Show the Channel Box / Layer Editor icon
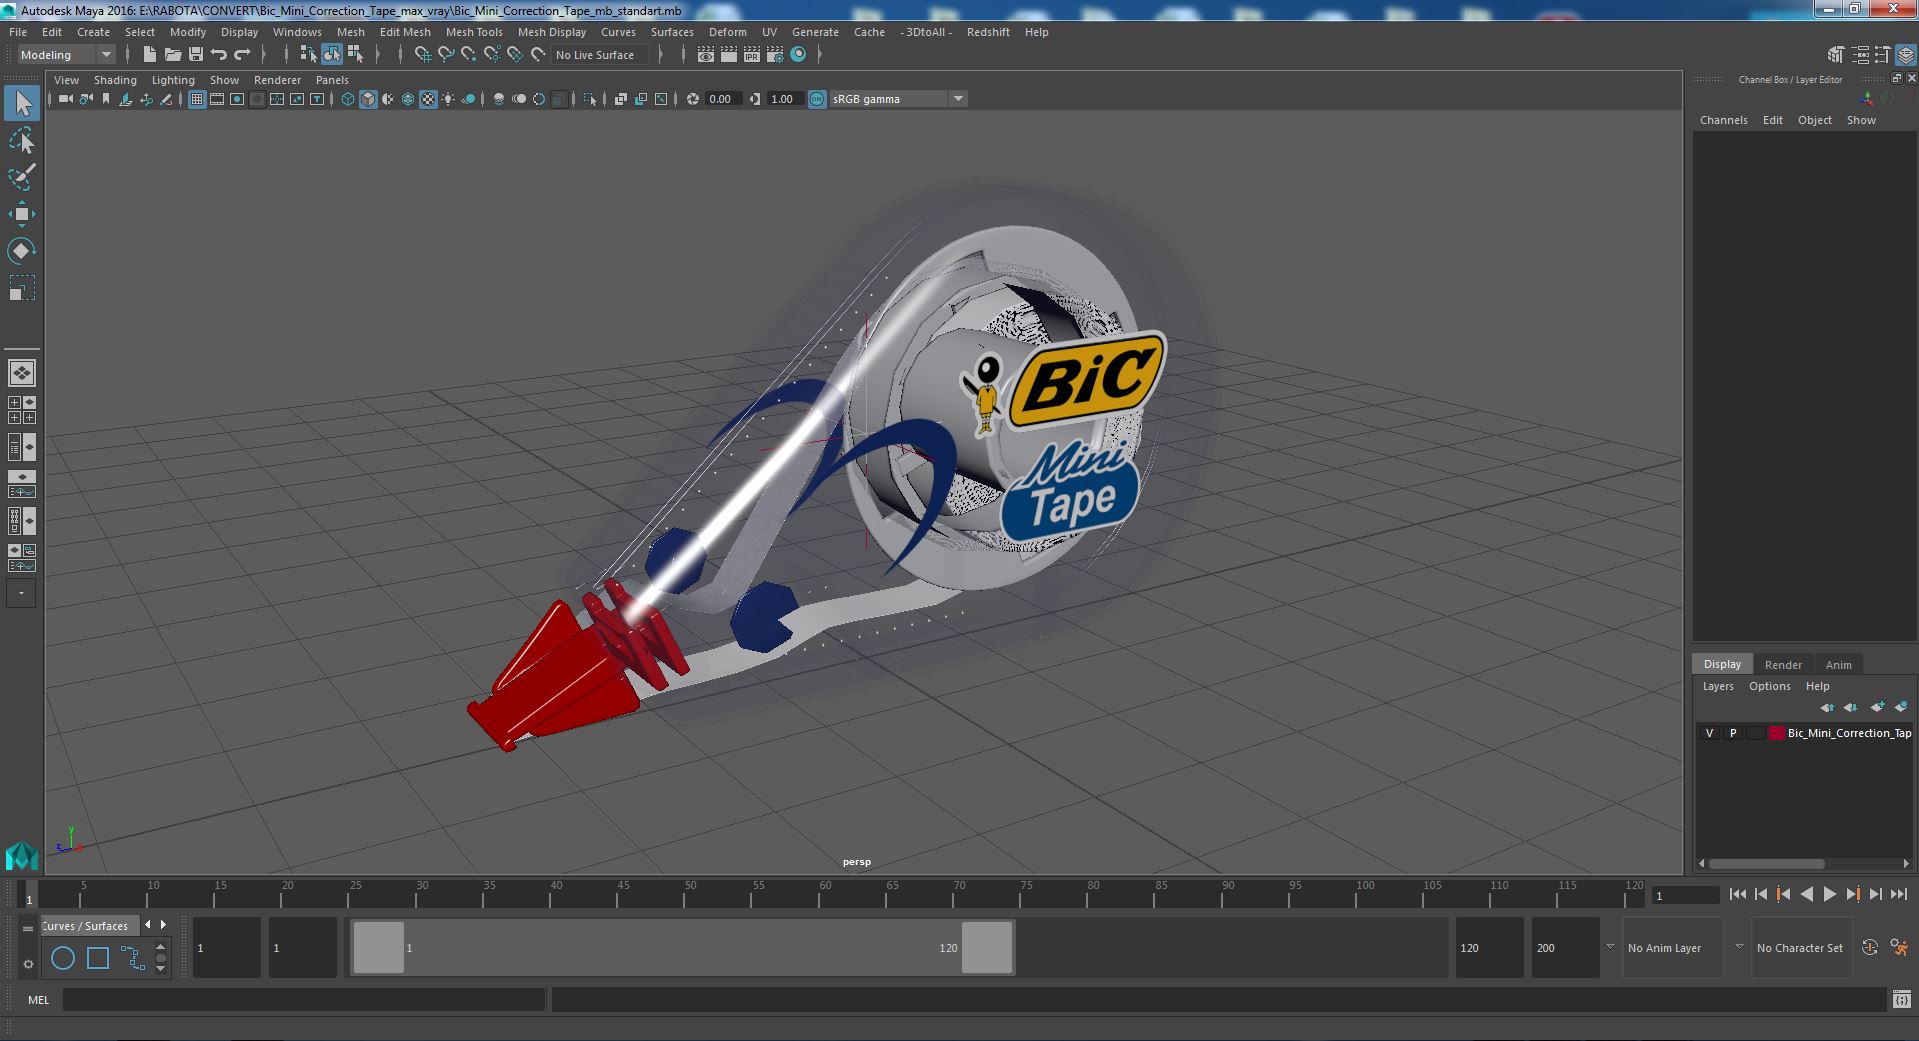This screenshot has height=1041, width=1919. tap(1905, 55)
